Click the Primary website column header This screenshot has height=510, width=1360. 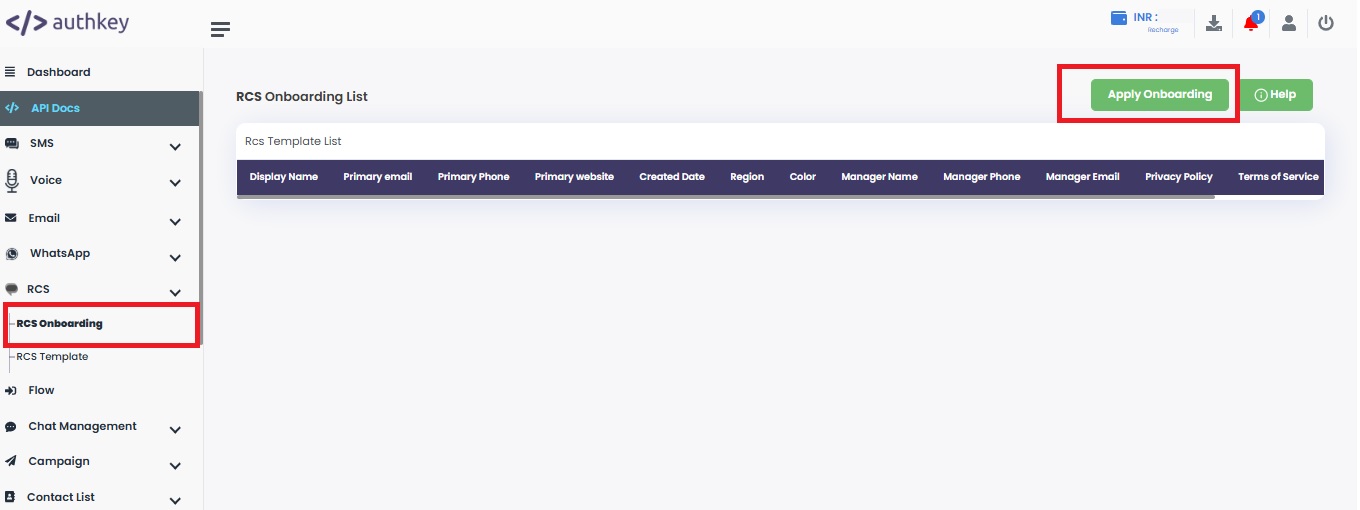pos(574,177)
